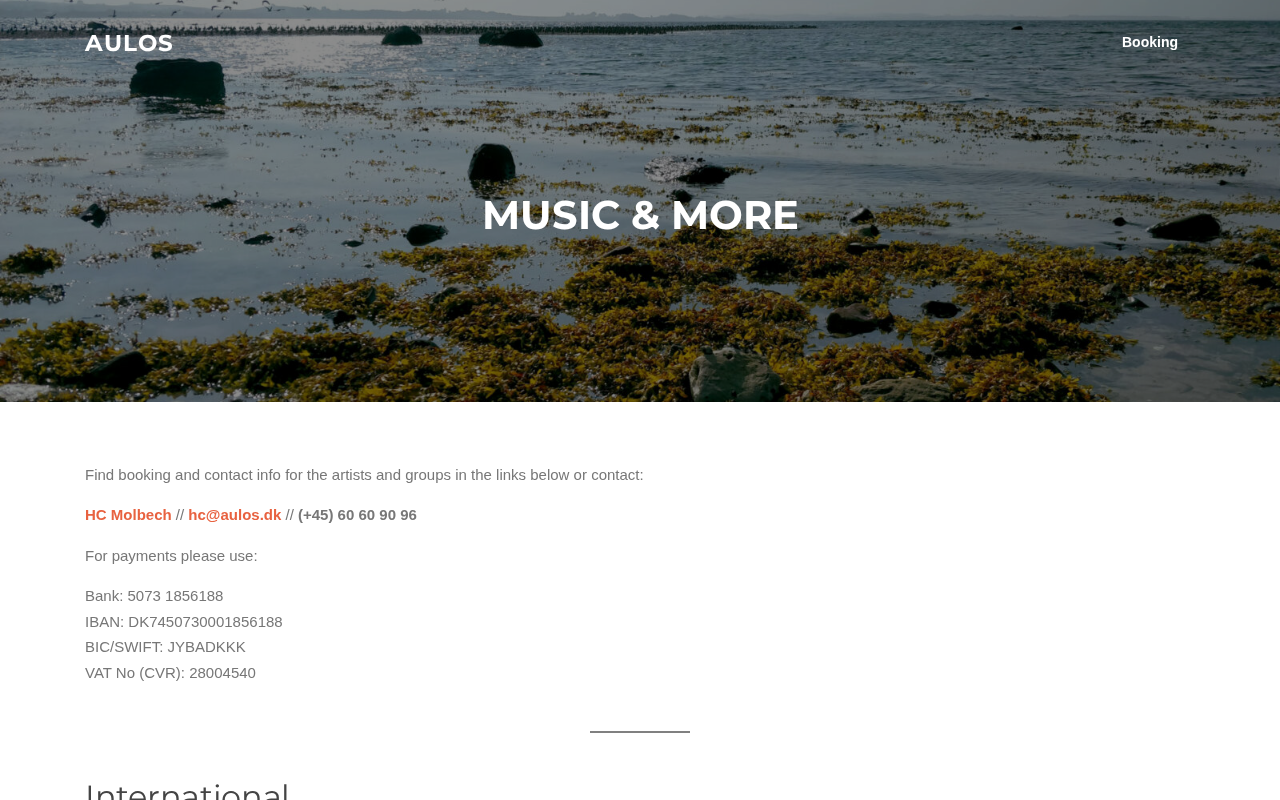This screenshot has width=1280, height=800.
Task: Select the bank account number 5073 1856188
Action: tap(175, 596)
